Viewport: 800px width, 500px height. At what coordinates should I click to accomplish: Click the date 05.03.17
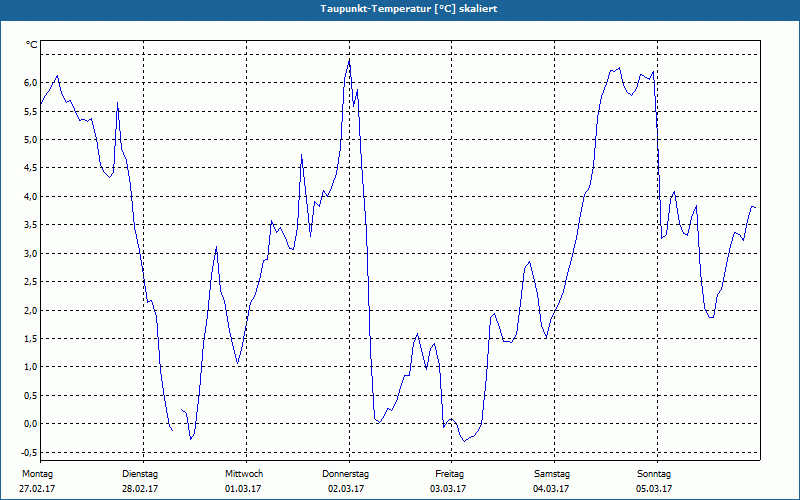(x=654, y=489)
